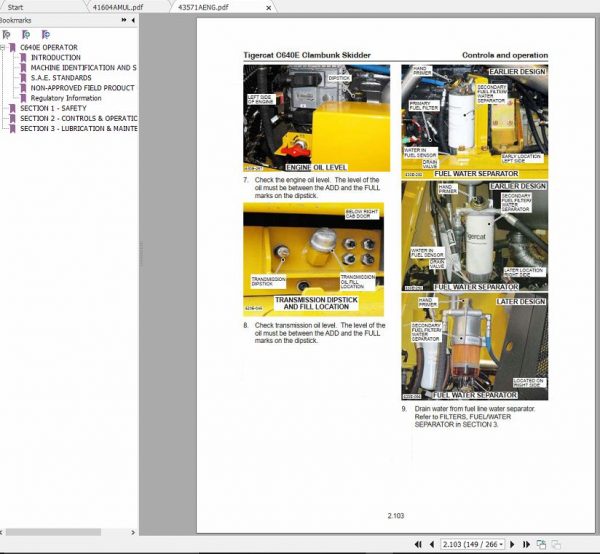
Task: Click the SECTION 3 bookmark icon
Action: (13, 129)
